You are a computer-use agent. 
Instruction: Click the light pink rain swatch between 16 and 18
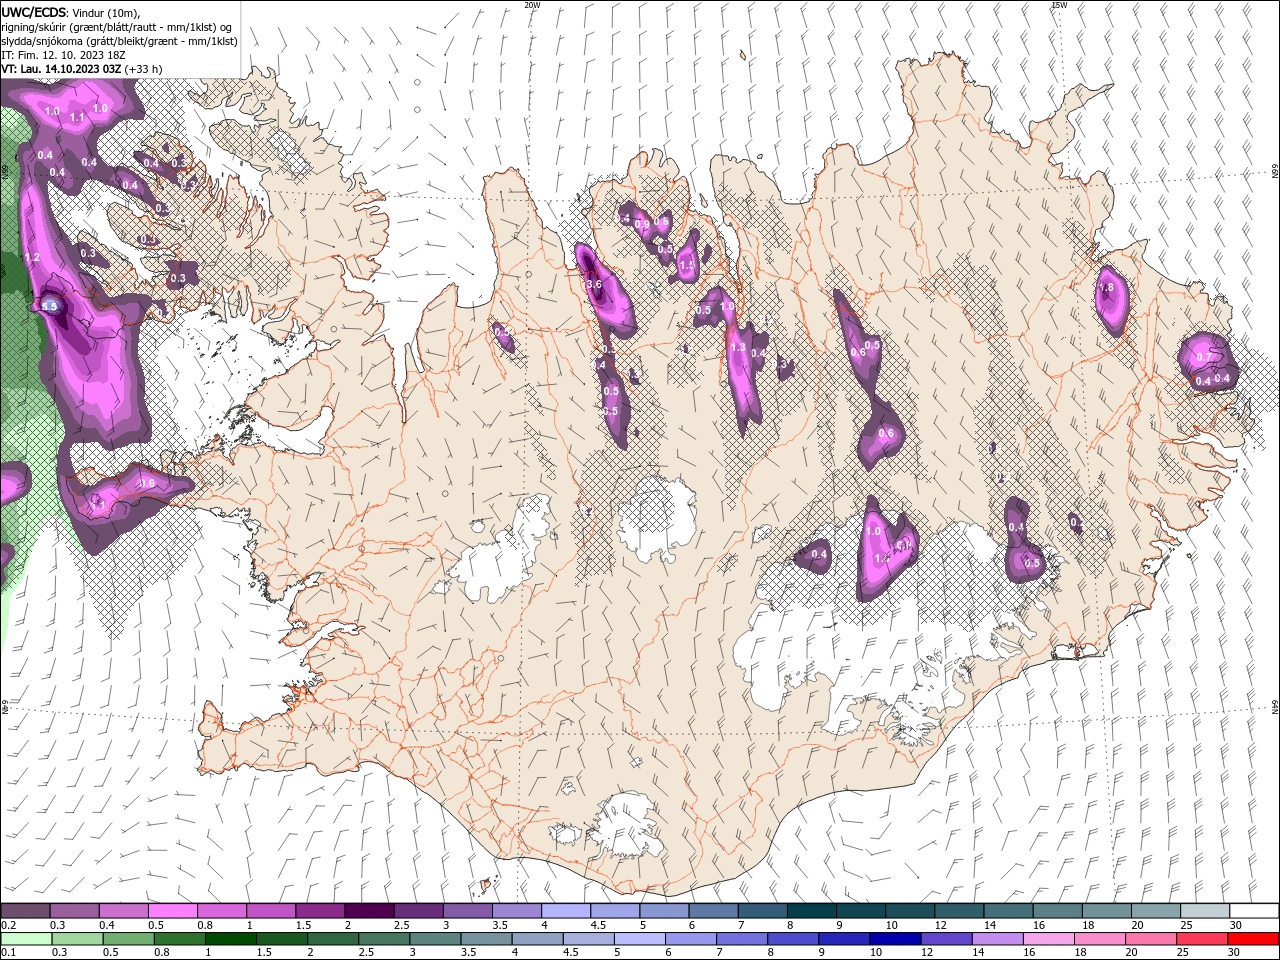point(1047,939)
